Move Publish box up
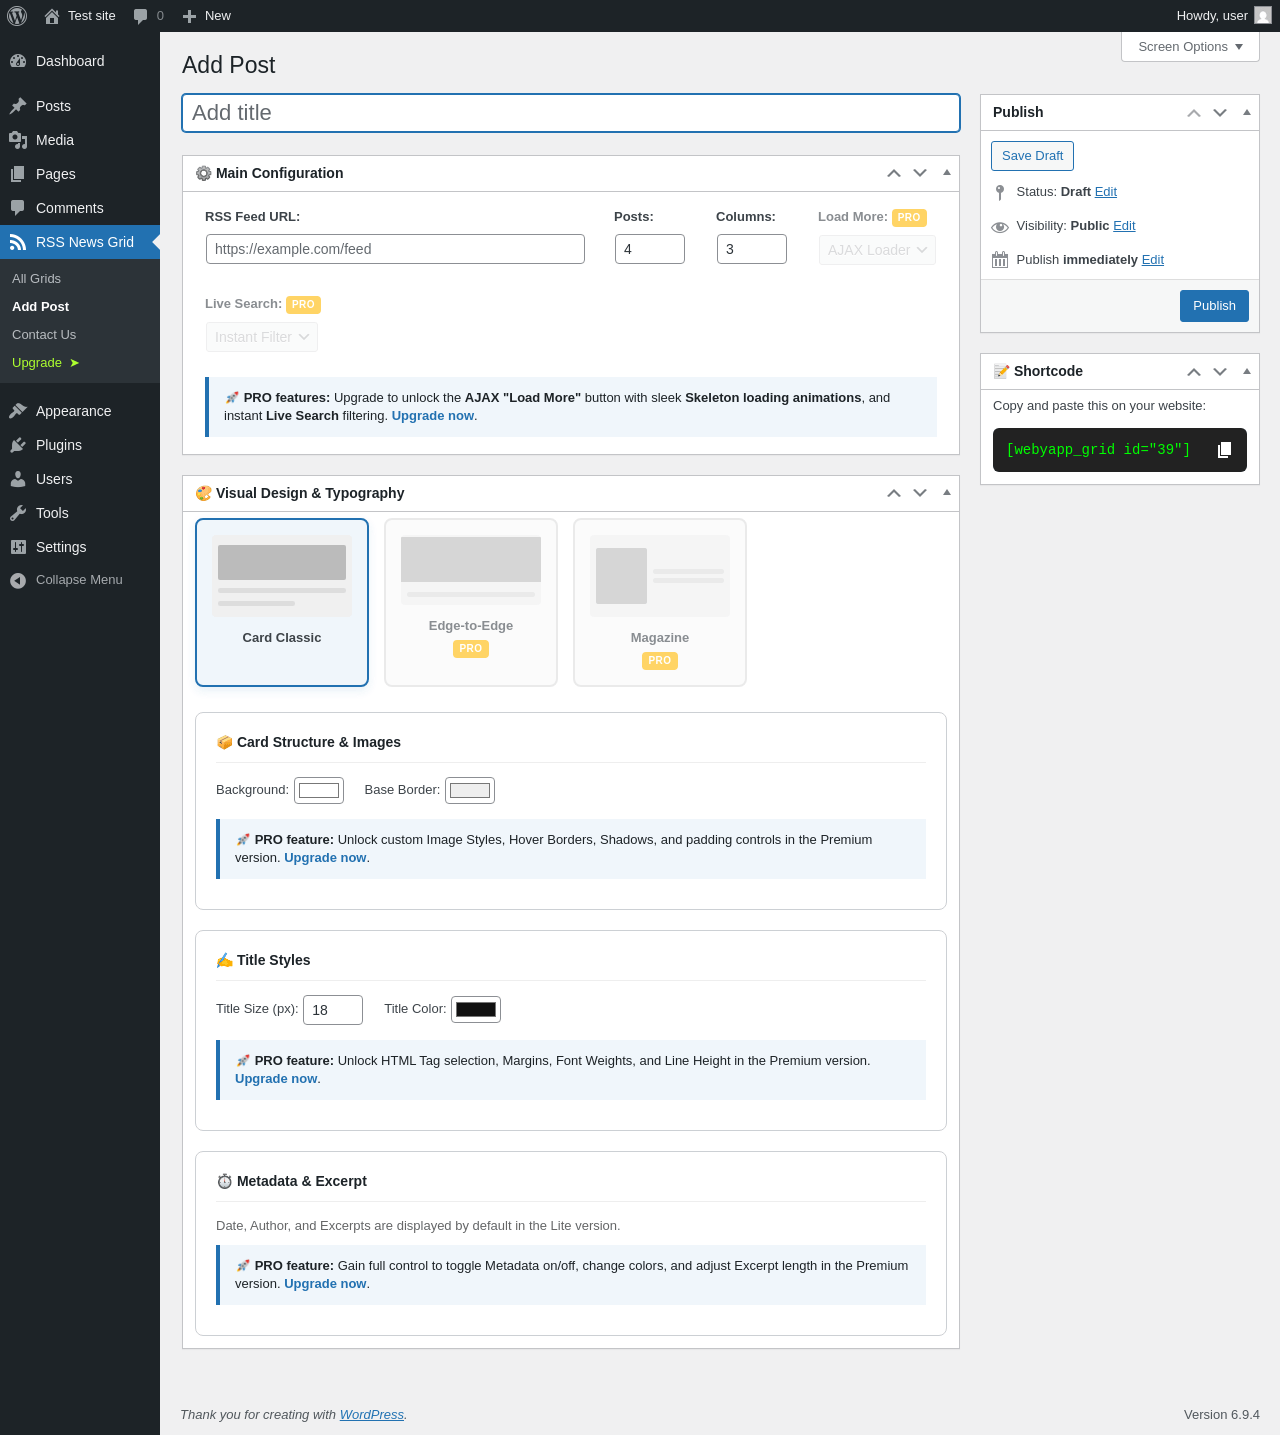 tap(1194, 113)
